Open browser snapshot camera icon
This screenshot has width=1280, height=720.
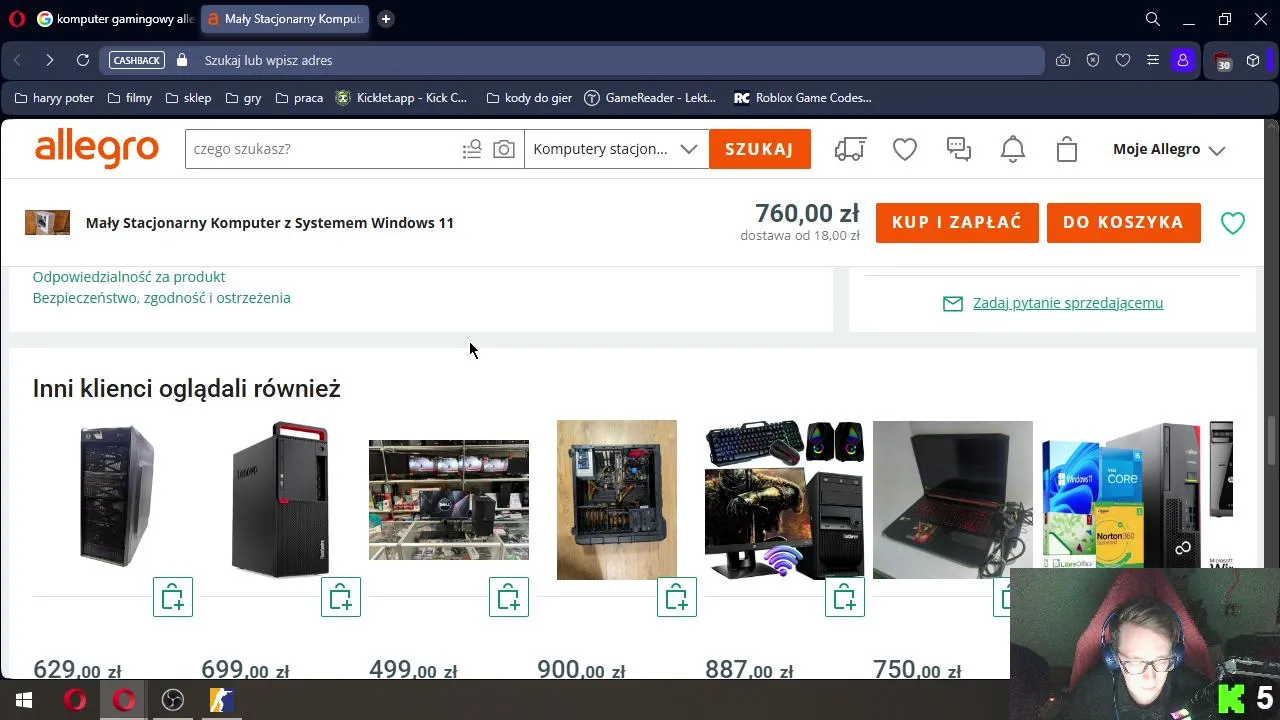(1063, 60)
